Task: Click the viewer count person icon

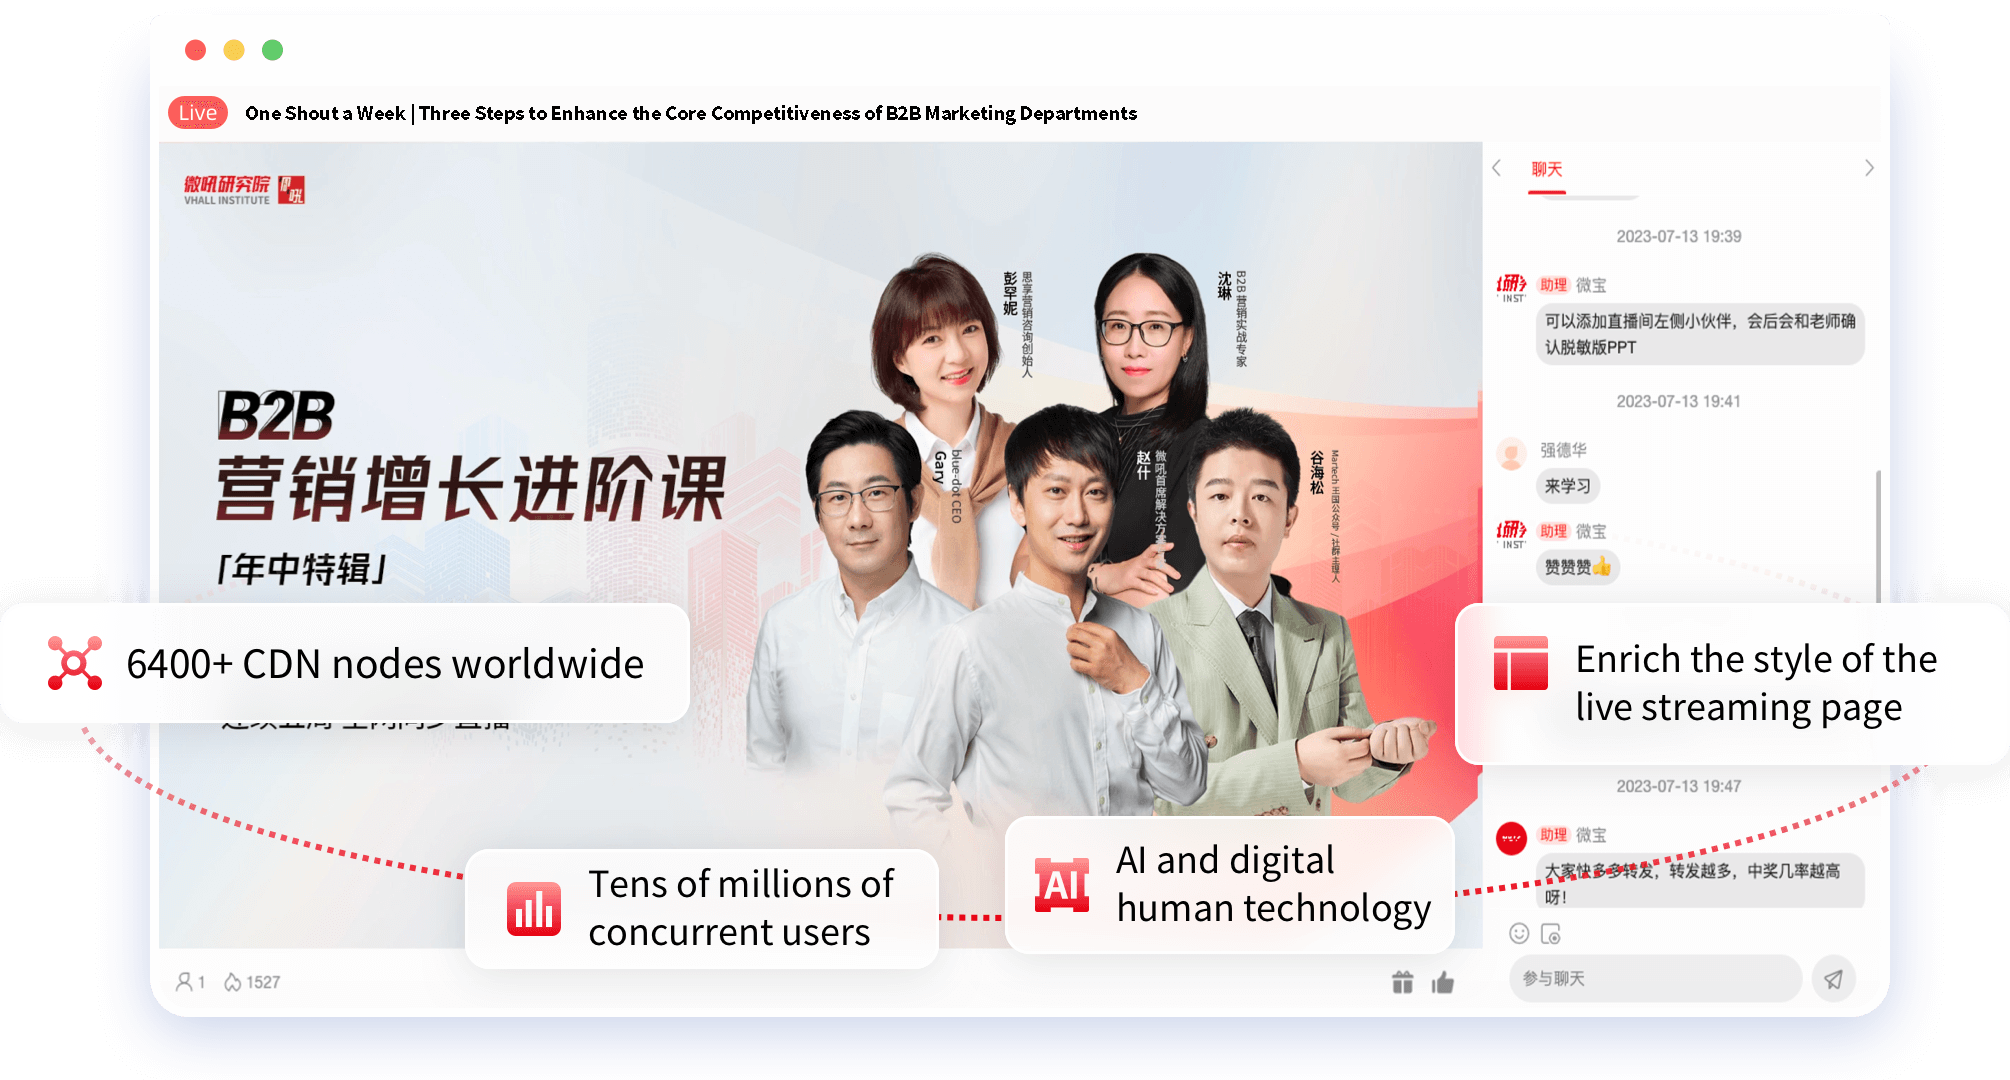Action: pyautogui.click(x=184, y=982)
